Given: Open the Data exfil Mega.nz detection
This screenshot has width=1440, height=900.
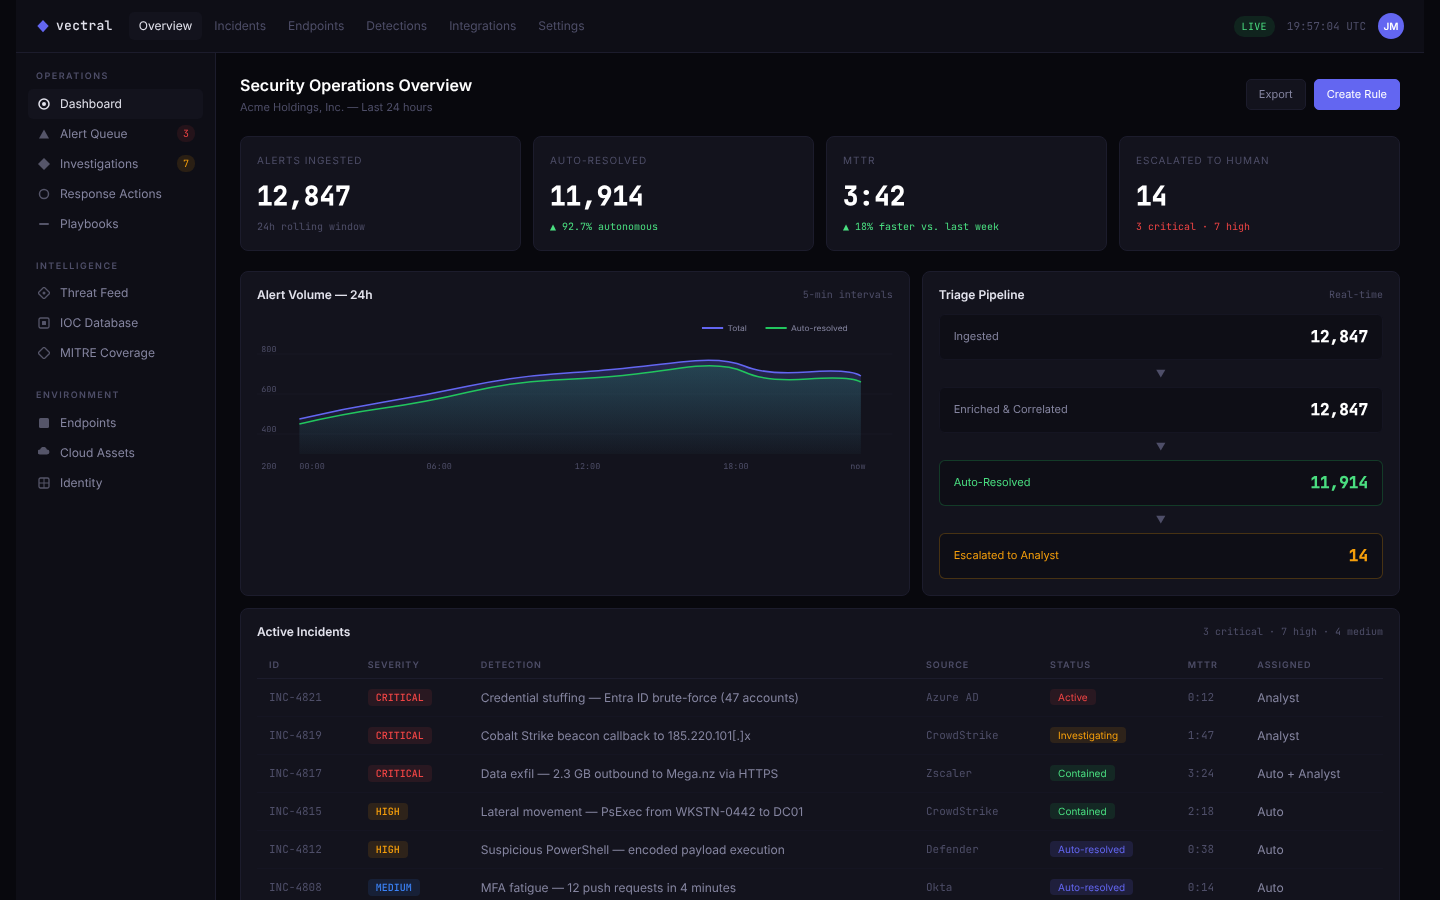Looking at the screenshot, I should coord(630,774).
